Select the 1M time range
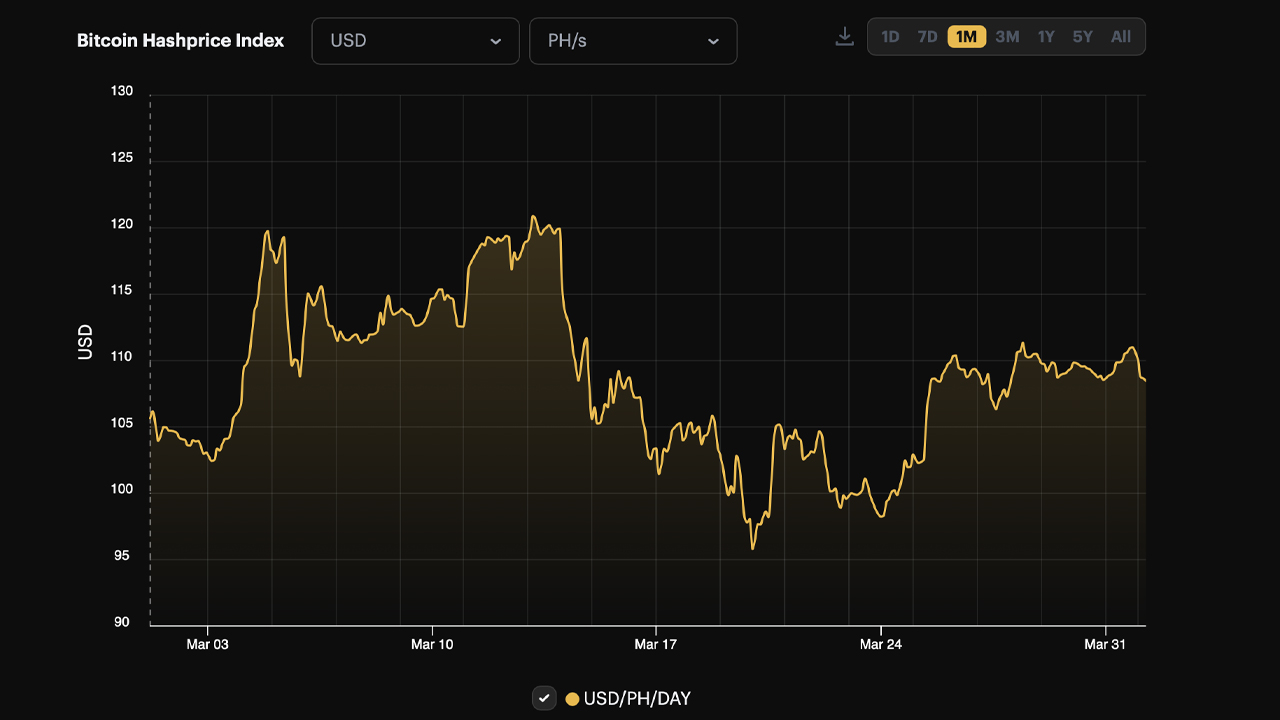 point(967,37)
